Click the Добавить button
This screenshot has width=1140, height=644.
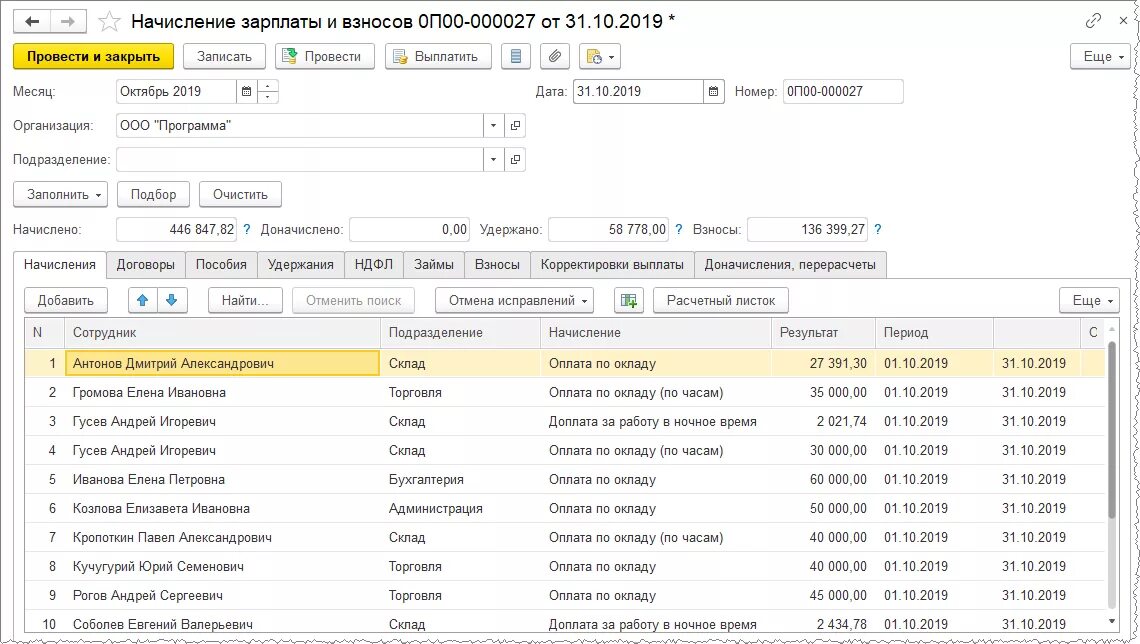(x=65, y=300)
